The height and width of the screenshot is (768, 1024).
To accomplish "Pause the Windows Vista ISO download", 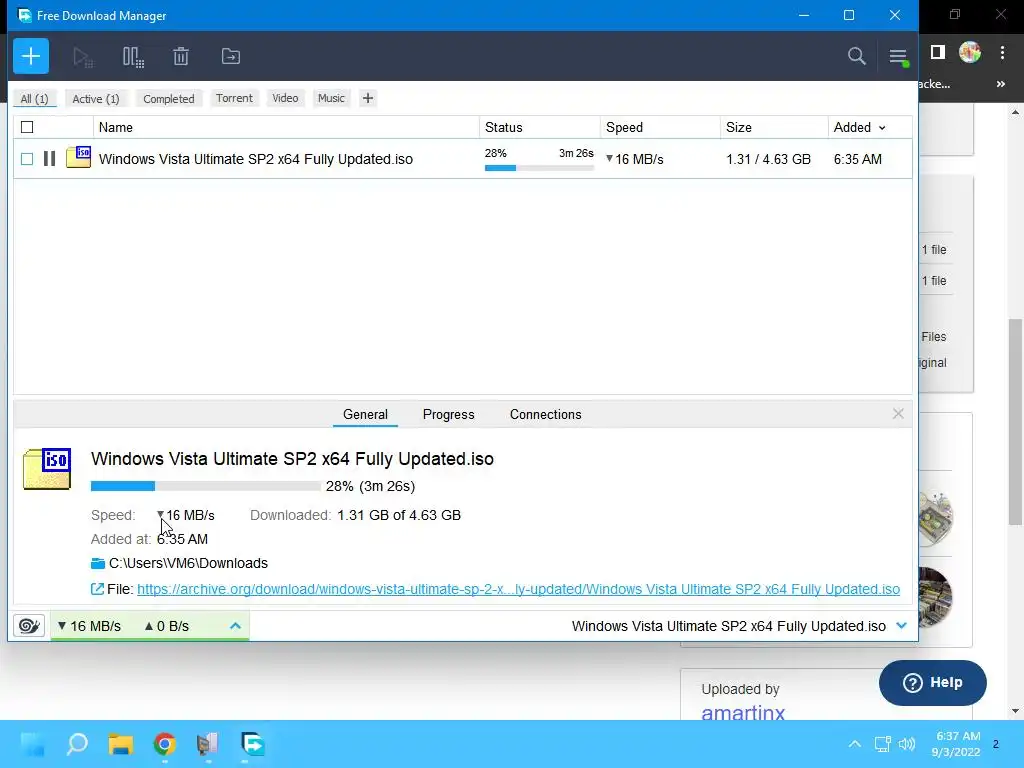I will coord(49,159).
